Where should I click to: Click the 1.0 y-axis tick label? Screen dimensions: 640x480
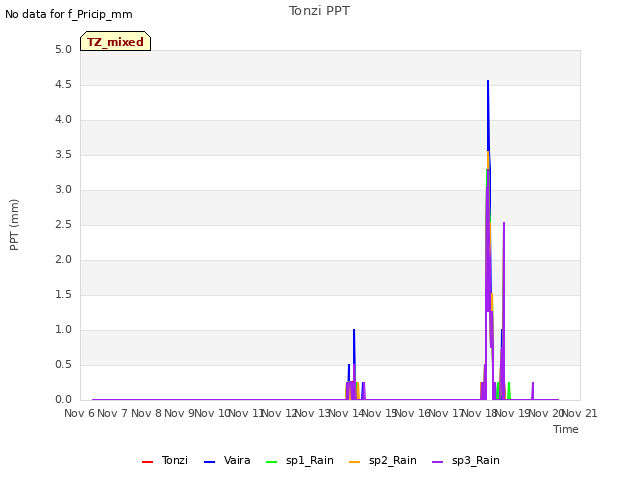click(x=63, y=329)
